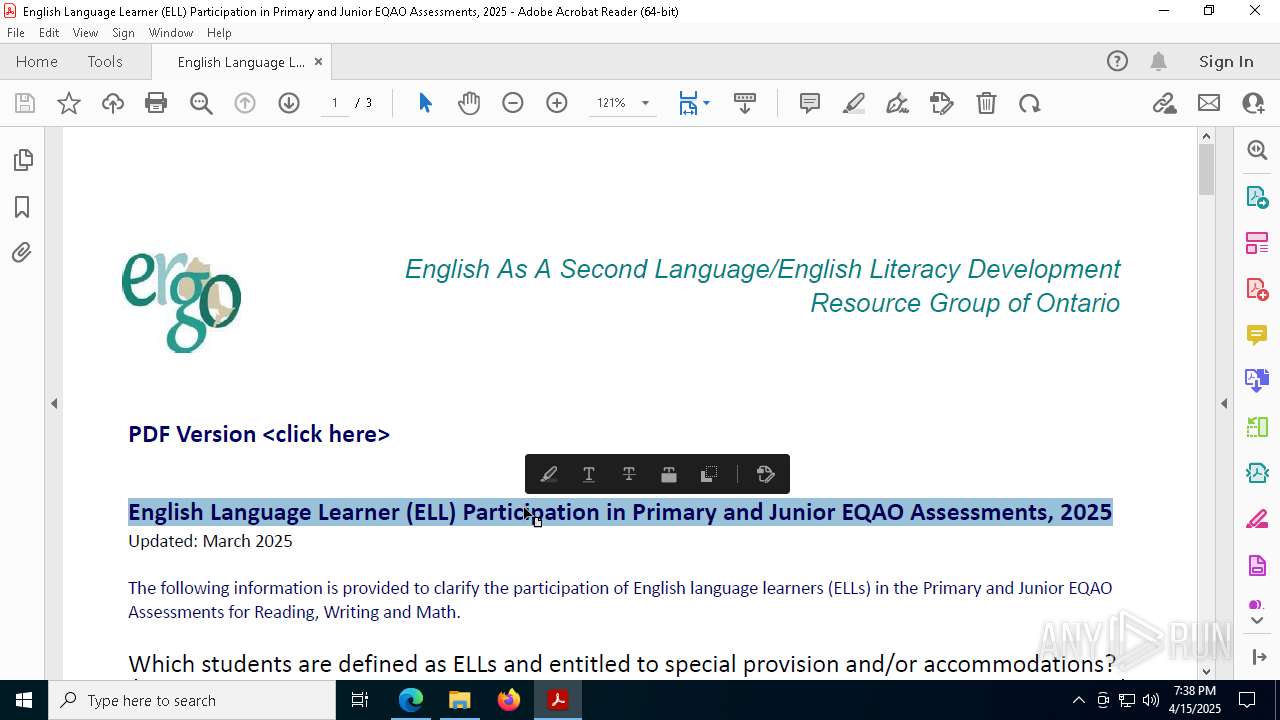Close the English Language L... document tab
This screenshot has height=720, width=1280.
tap(318, 62)
